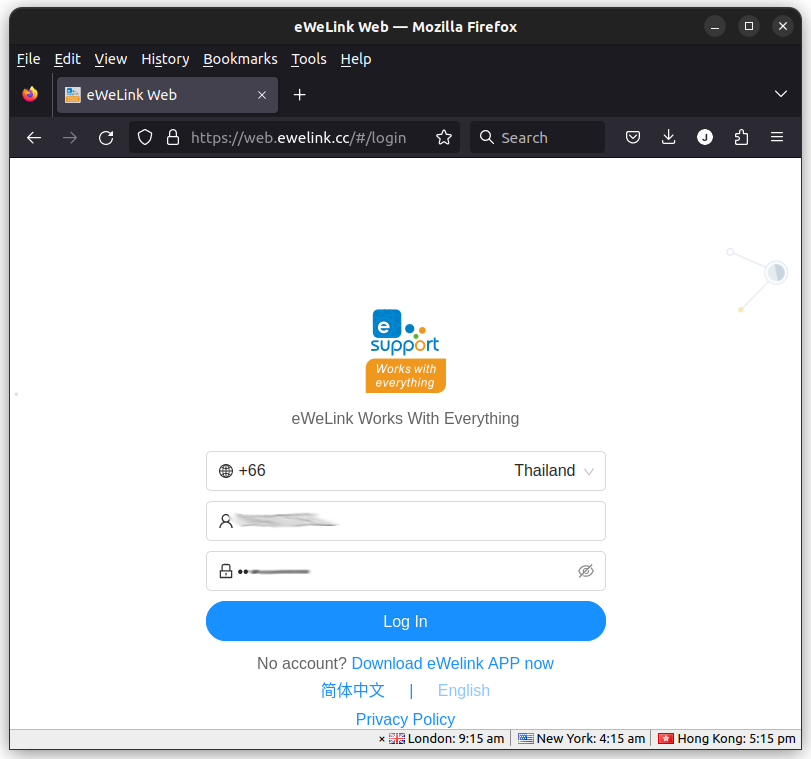Open the Tools menu

tap(309, 59)
